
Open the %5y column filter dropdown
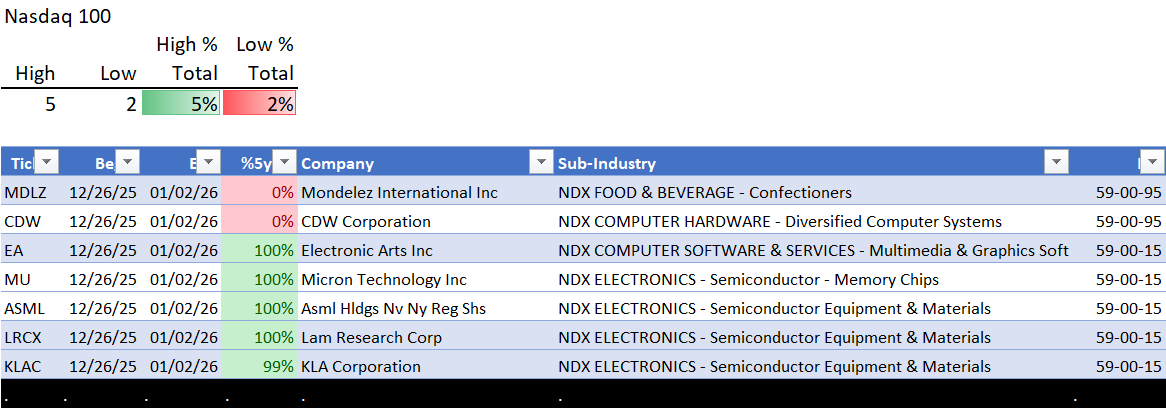point(285,162)
